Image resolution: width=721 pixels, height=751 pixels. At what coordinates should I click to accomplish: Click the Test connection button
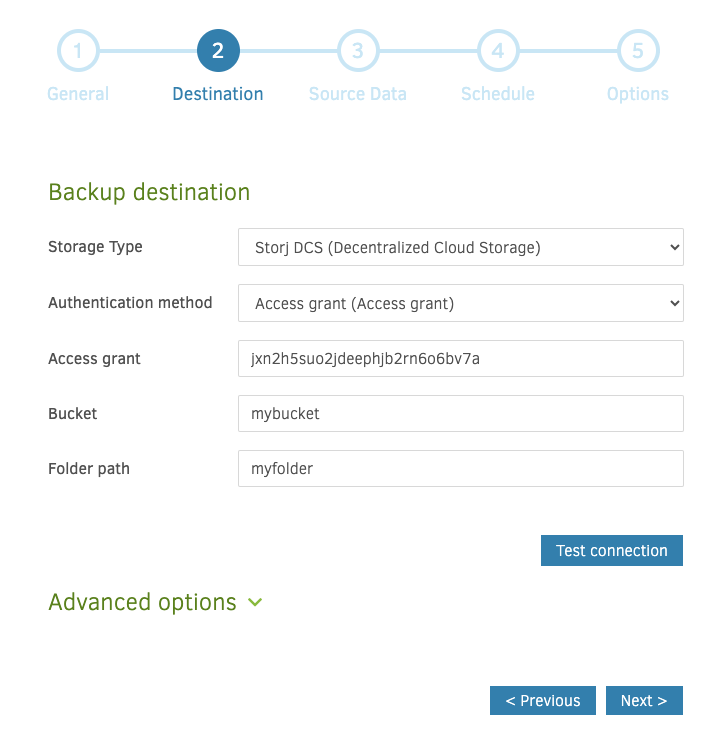(612, 550)
